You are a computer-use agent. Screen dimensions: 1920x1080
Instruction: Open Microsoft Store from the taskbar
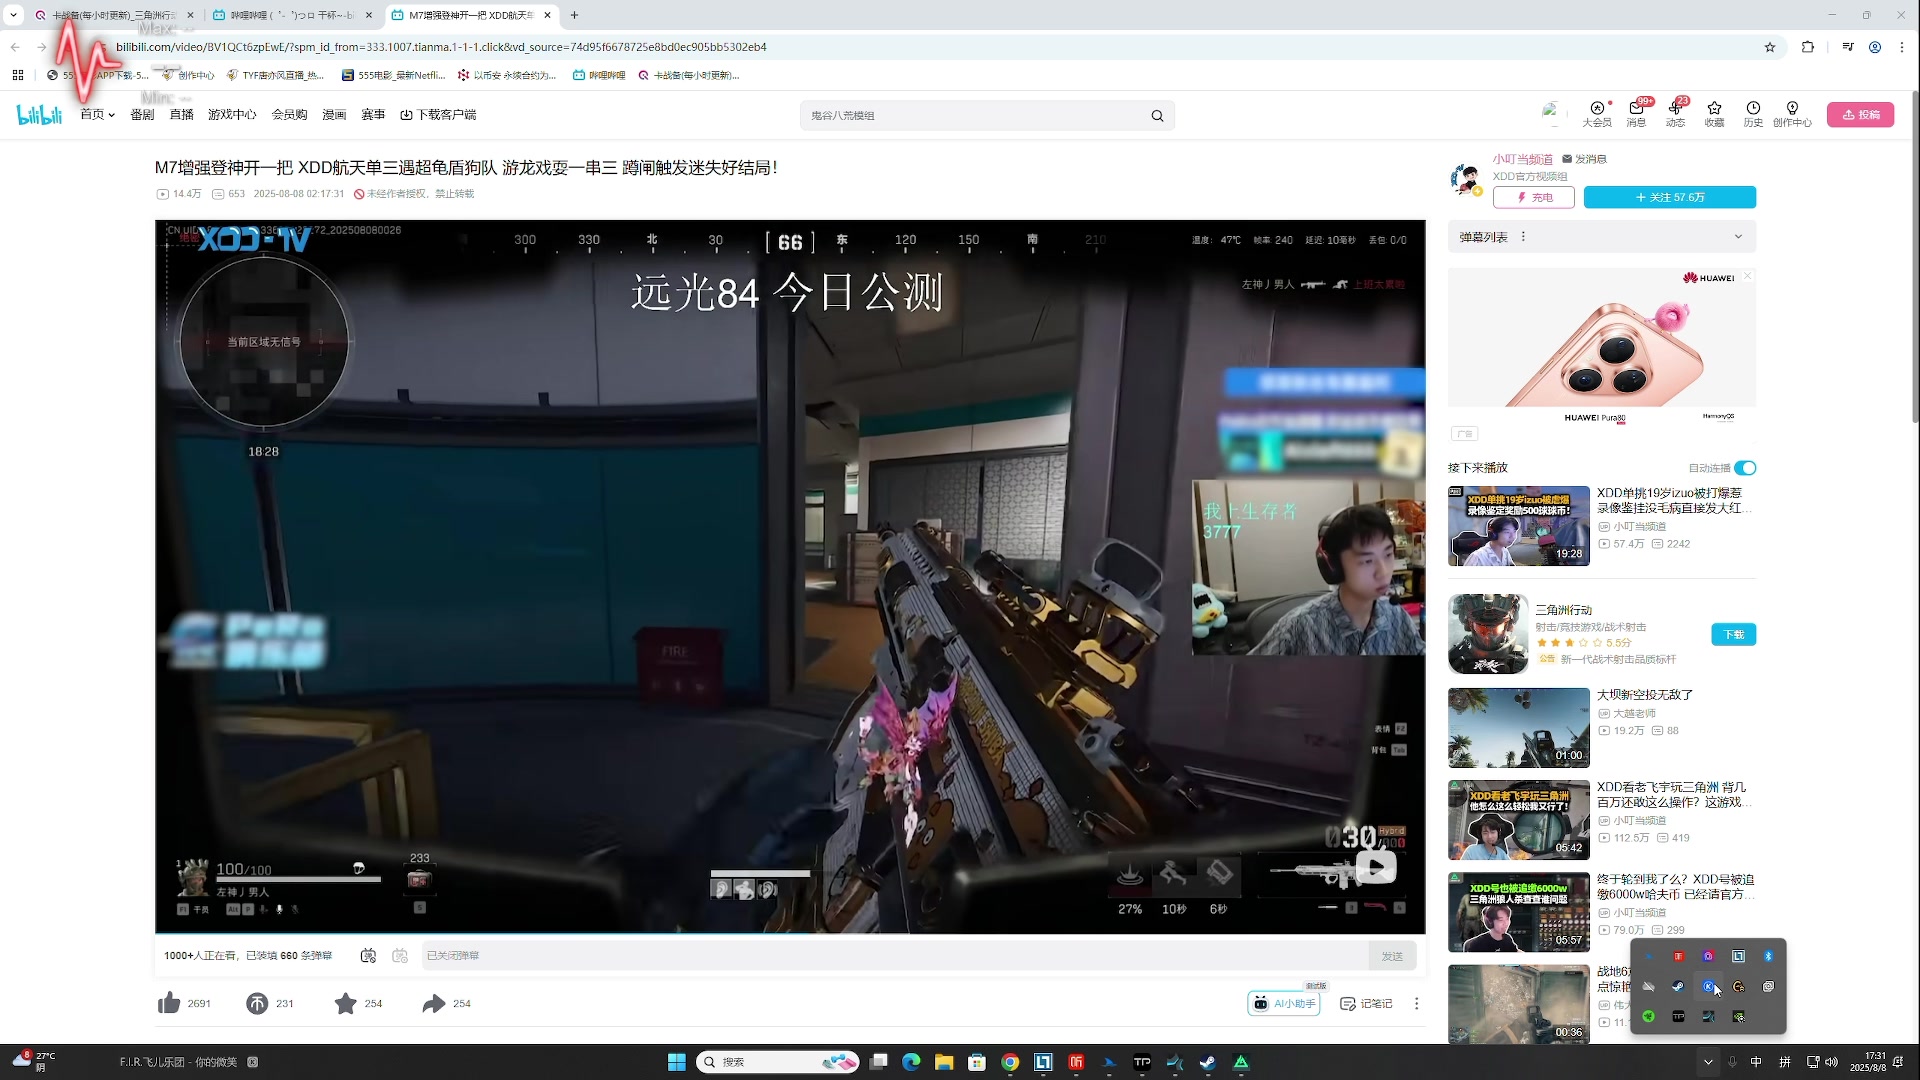click(977, 1062)
